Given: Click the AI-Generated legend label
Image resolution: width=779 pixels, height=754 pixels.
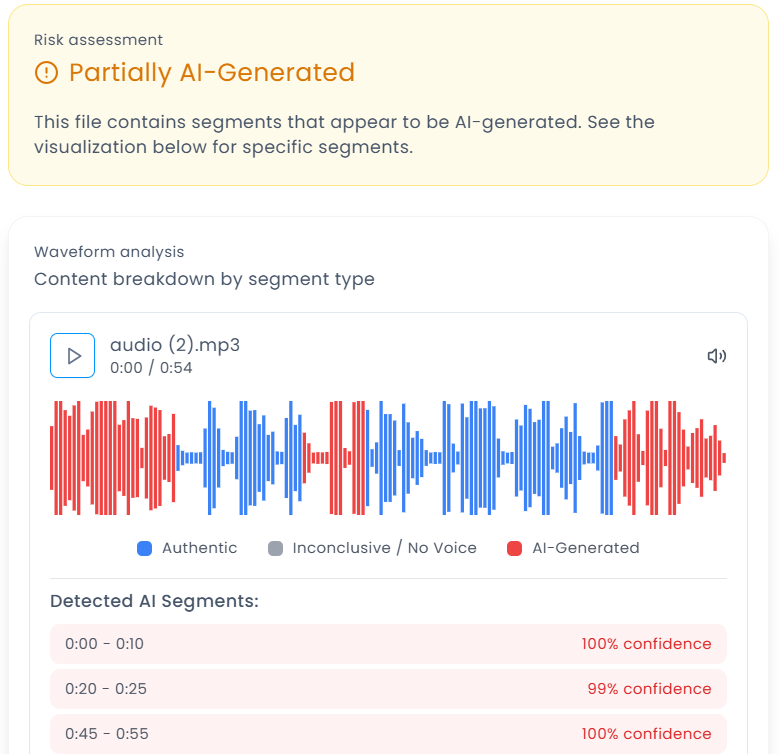Looking at the screenshot, I should pyautogui.click(x=585, y=548).
